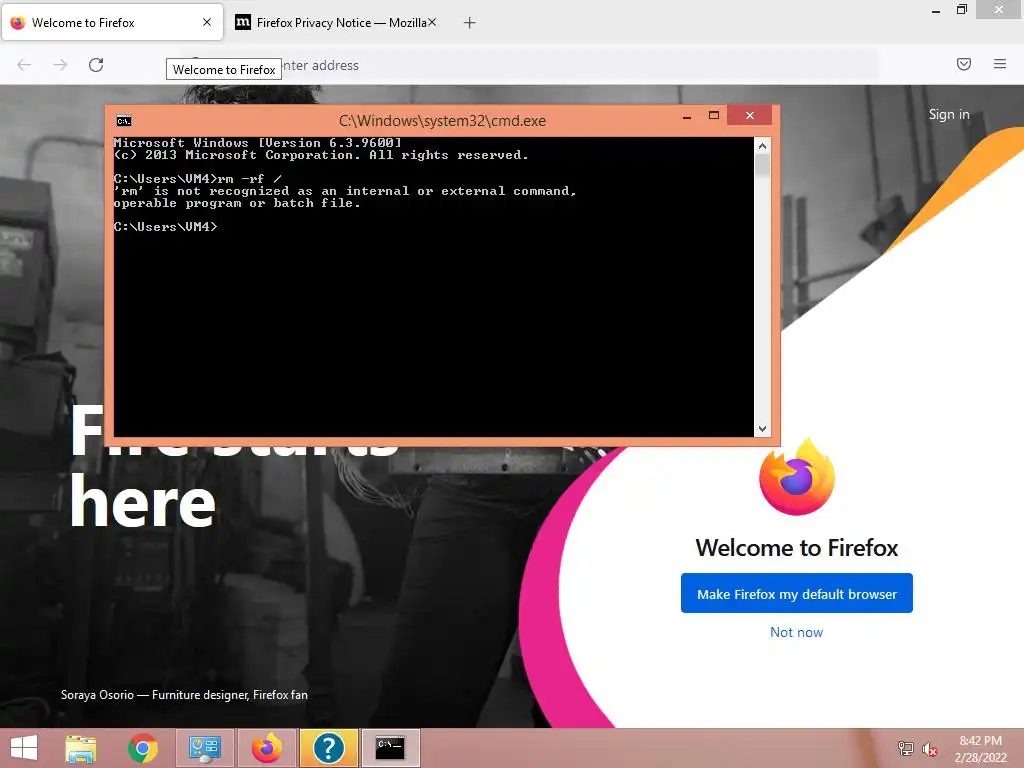Close the Firefox Privacy Notice tab
Screen dimensions: 1024x768
coord(432,22)
